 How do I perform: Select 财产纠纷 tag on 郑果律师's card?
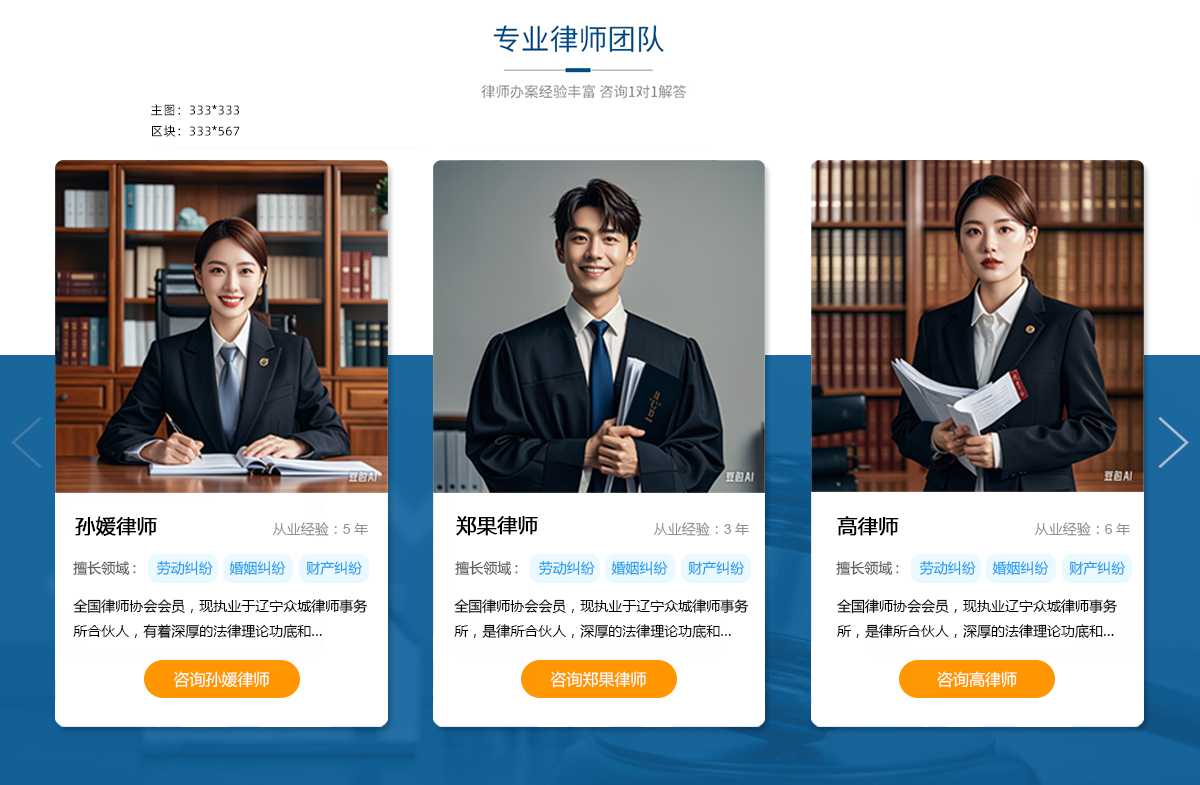click(716, 568)
